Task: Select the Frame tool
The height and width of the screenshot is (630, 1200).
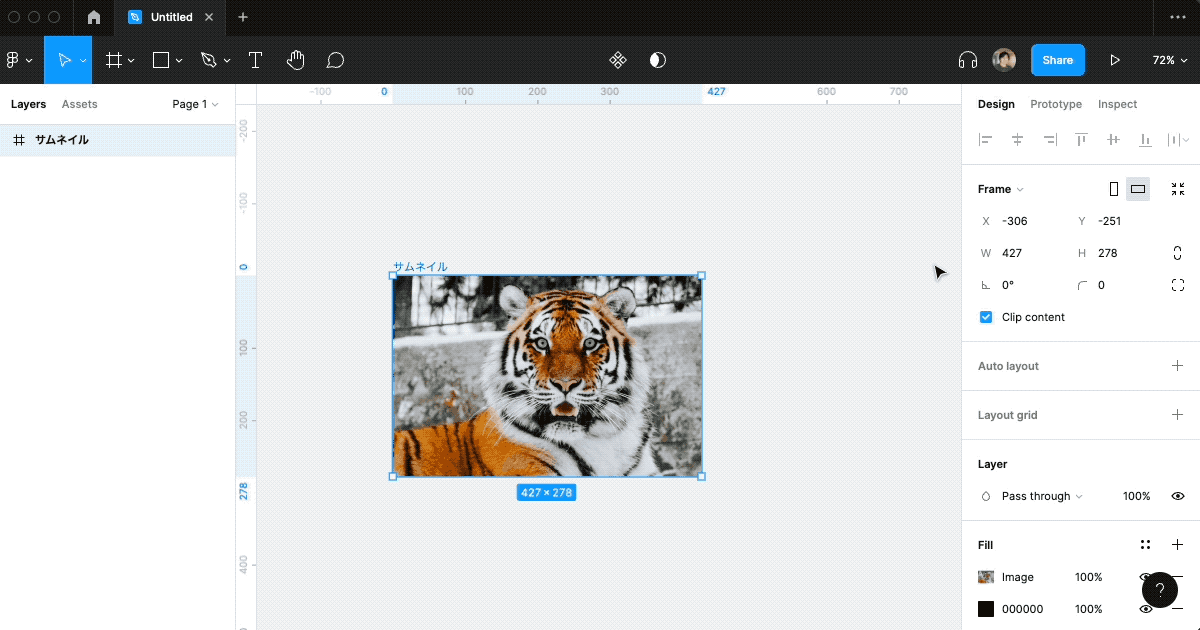Action: point(114,60)
